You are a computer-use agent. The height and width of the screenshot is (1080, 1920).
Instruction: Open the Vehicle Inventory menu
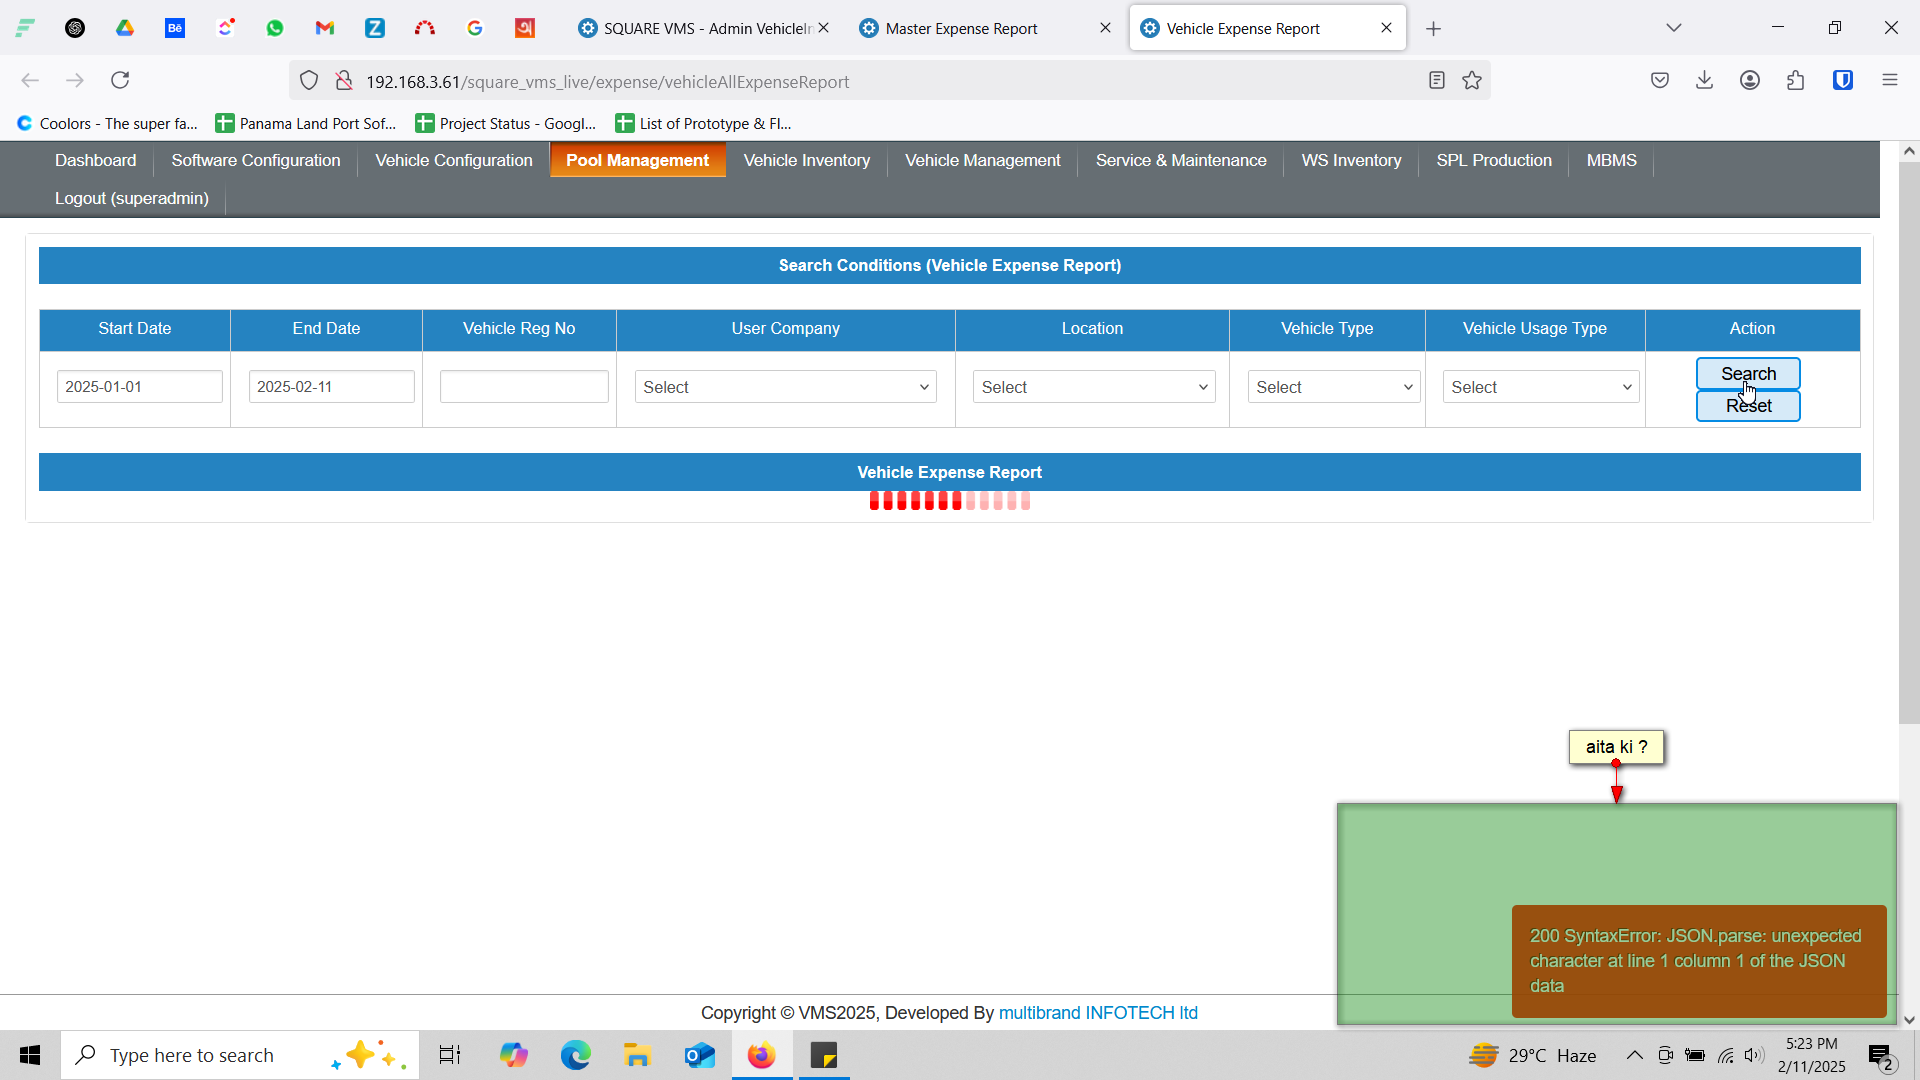[x=806, y=161]
